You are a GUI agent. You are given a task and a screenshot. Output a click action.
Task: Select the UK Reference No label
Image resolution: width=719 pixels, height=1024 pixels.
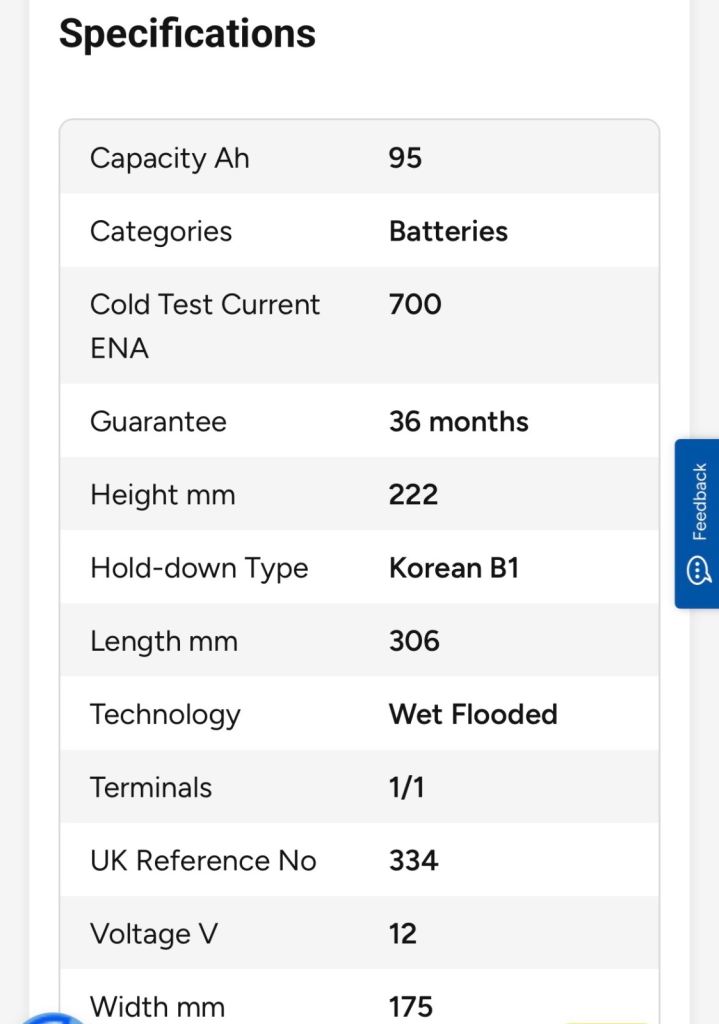tap(203, 860)
